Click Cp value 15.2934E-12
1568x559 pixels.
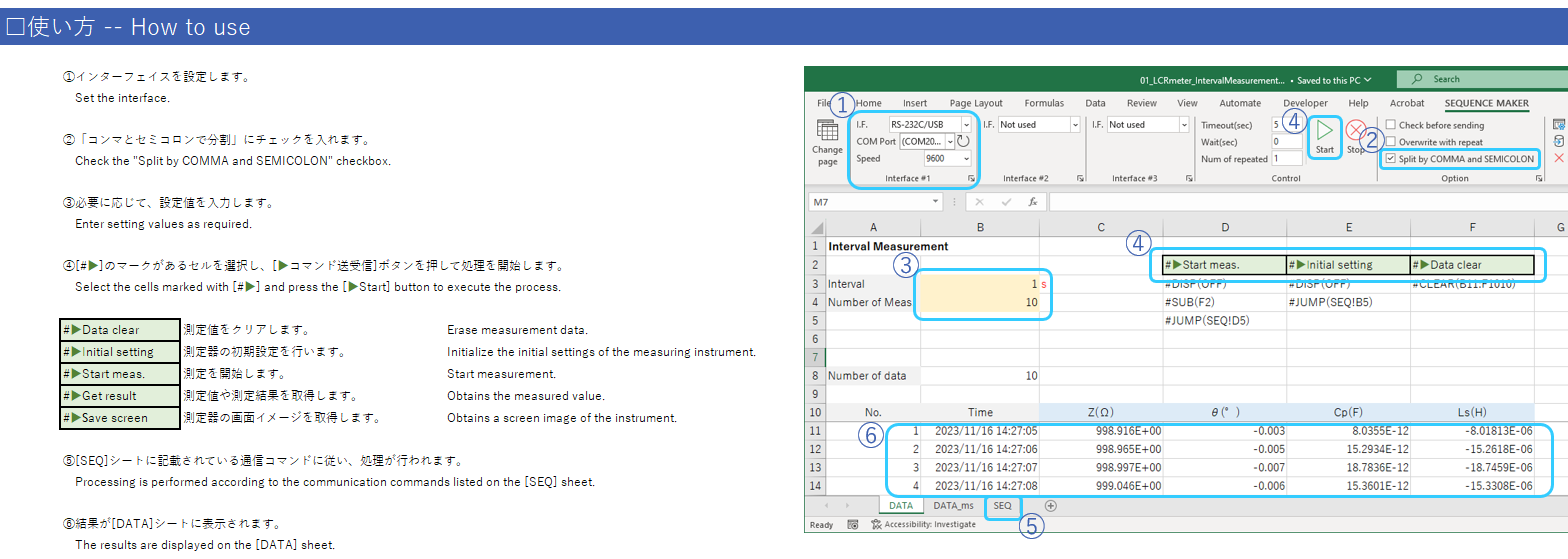pos(1348,449)
